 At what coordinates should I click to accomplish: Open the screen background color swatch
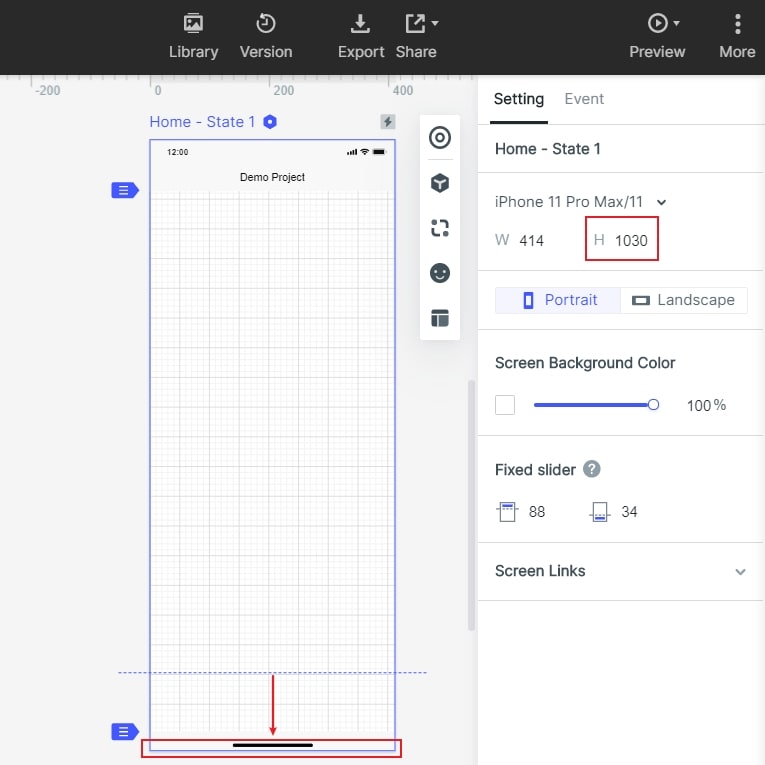(x=504, y=405)
